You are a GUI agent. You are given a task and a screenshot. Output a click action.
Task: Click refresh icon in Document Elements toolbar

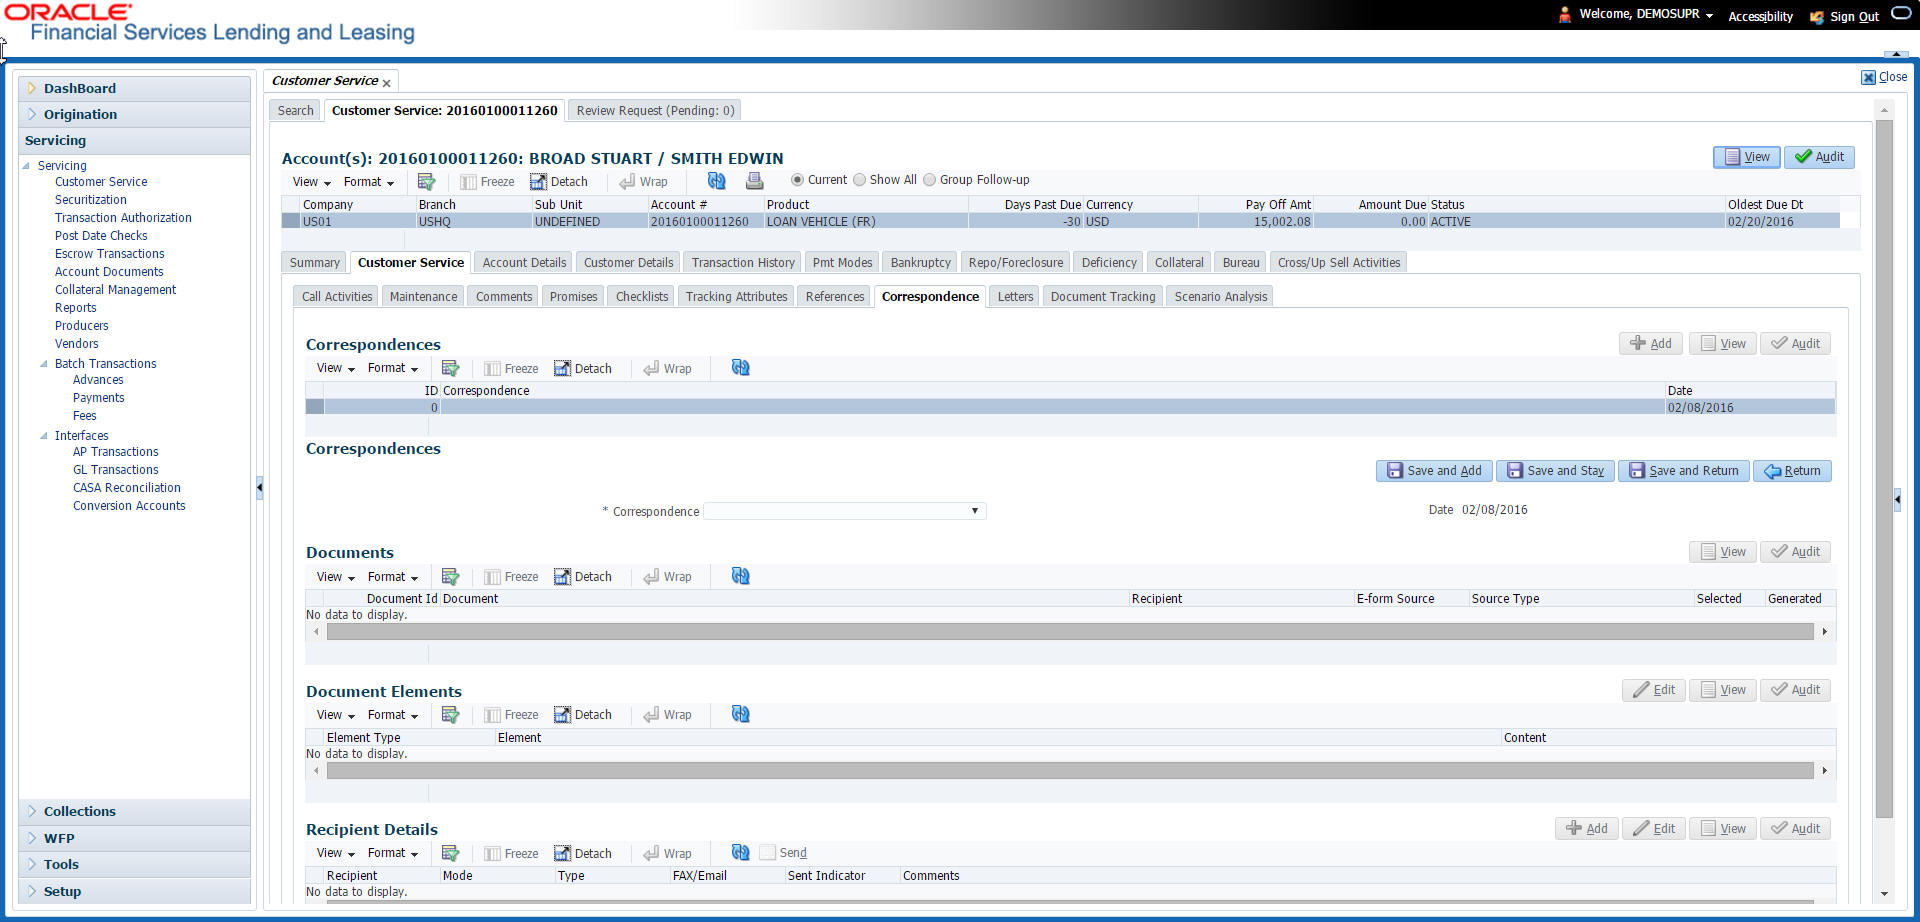tap(741, 713)
